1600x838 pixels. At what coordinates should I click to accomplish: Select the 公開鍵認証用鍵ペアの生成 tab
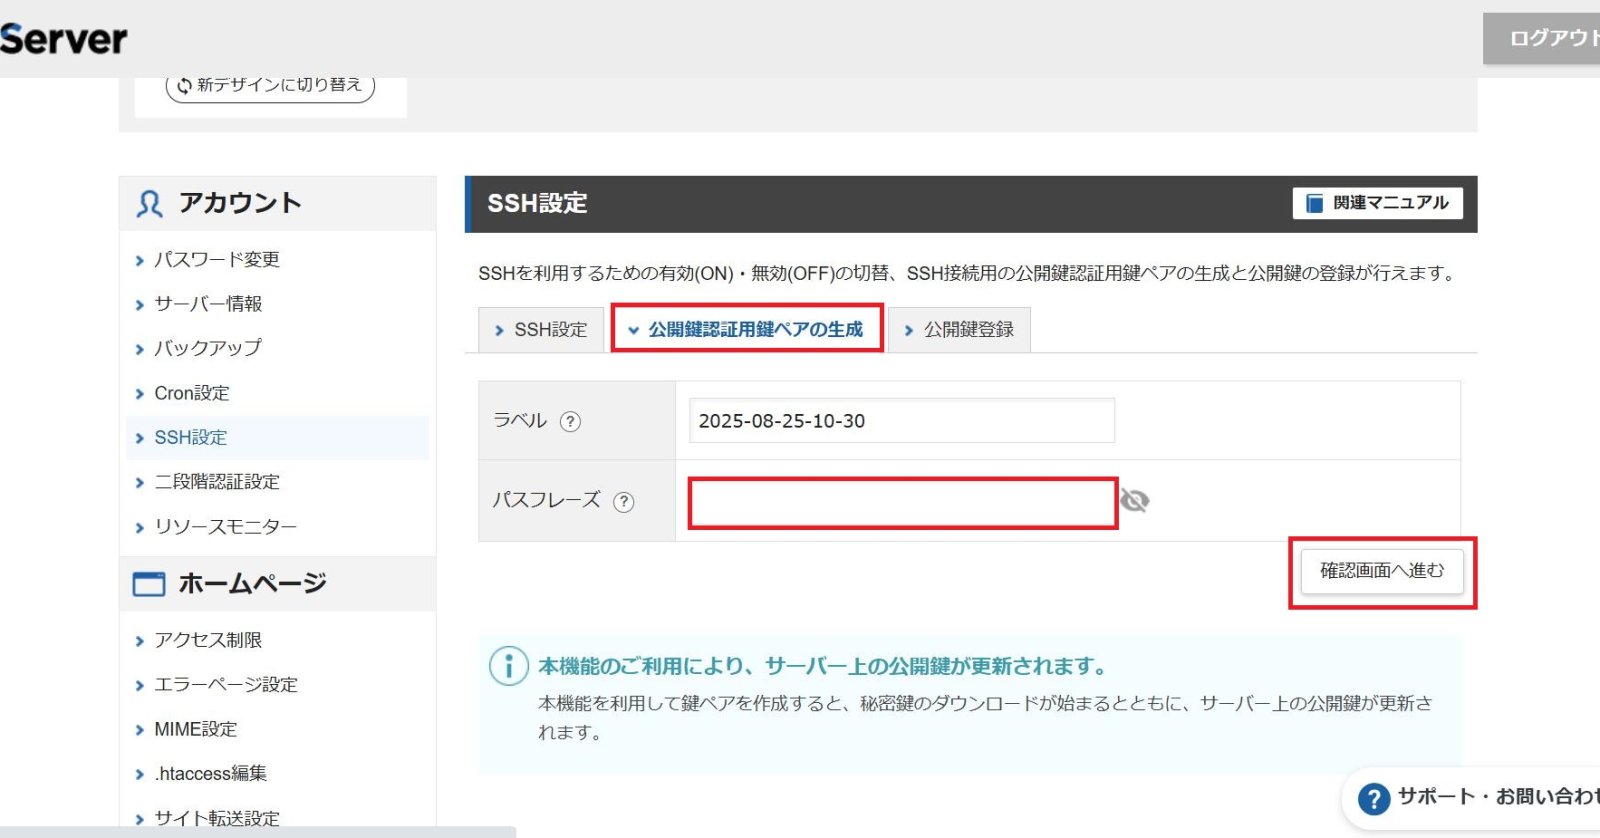pyautogui.click(x=747, y=329)
